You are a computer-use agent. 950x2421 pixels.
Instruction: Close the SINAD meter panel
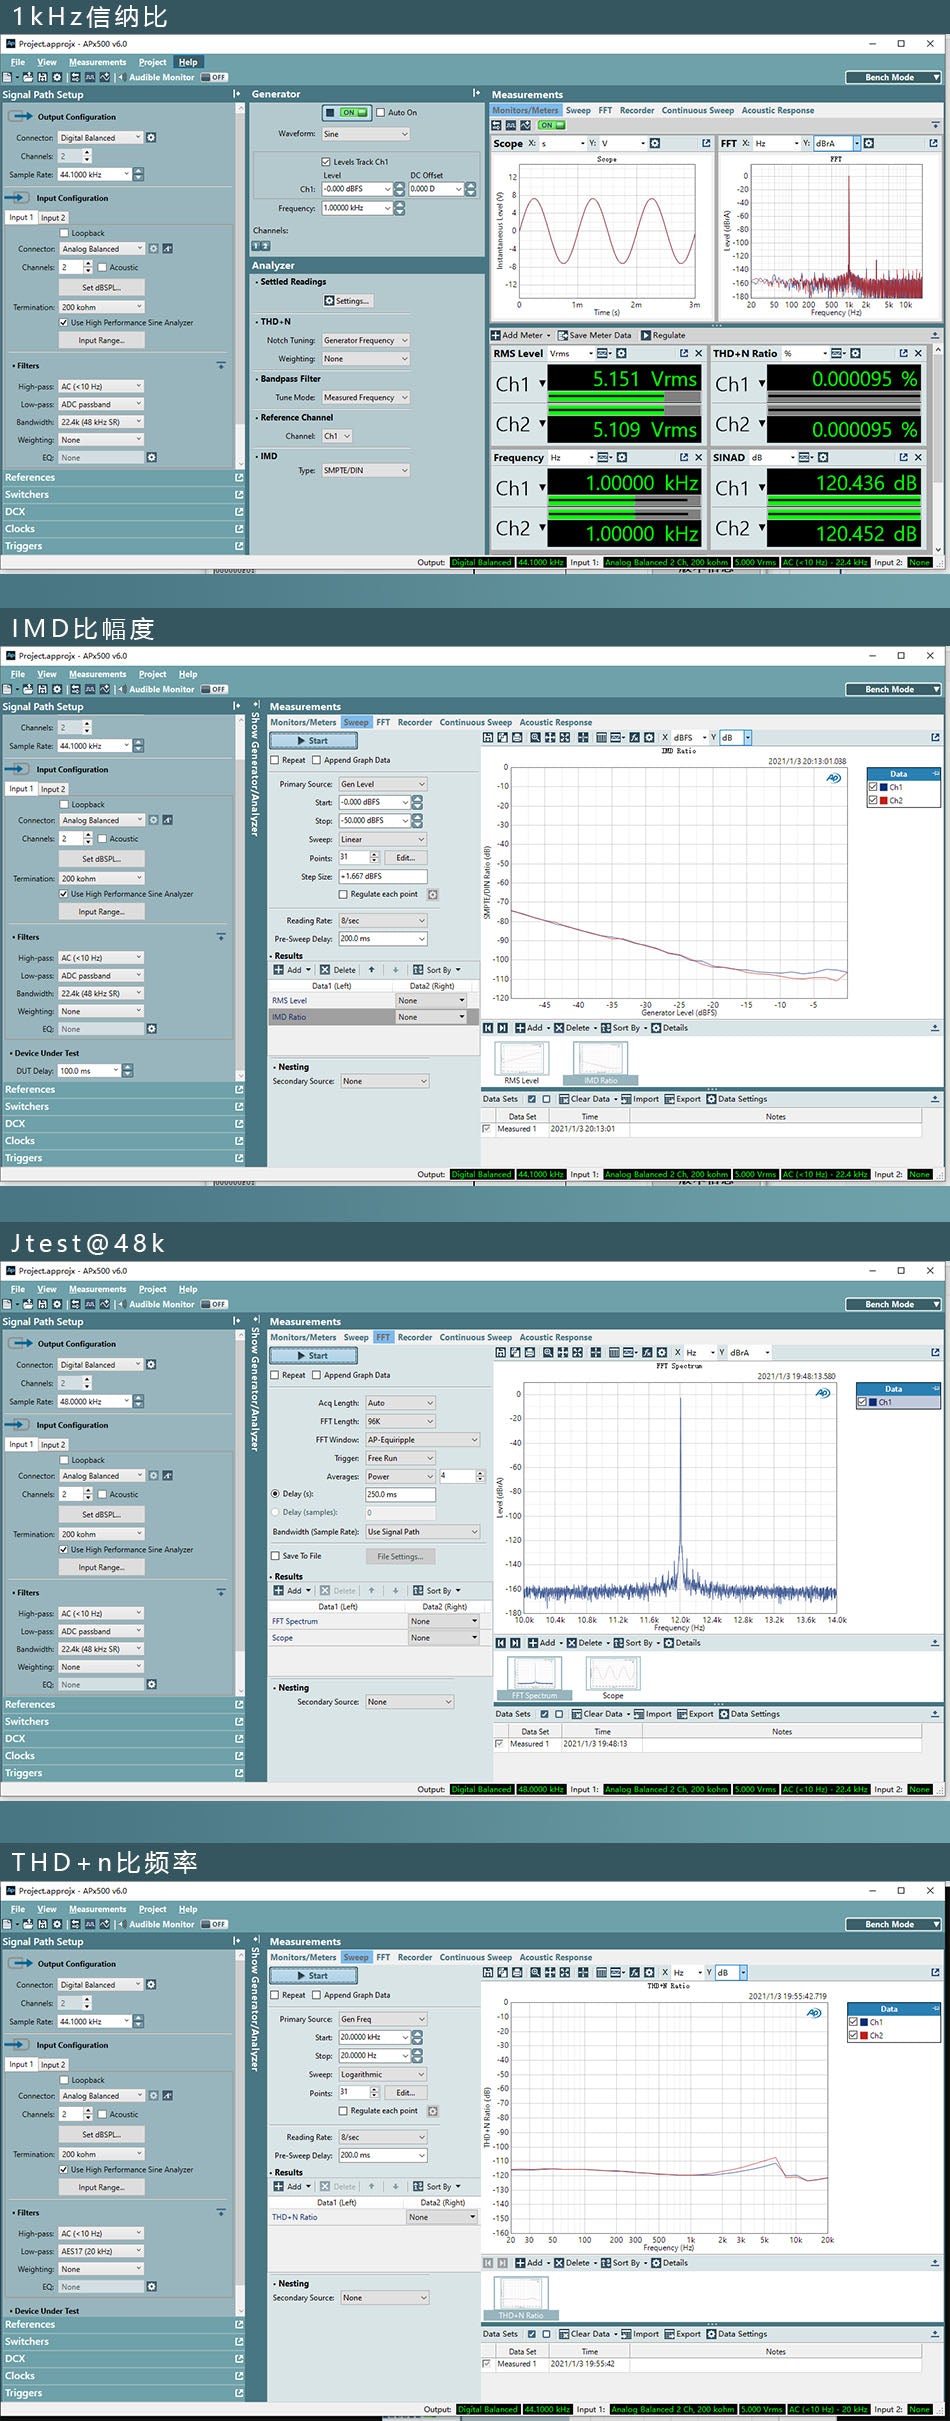tap(918, 457)
